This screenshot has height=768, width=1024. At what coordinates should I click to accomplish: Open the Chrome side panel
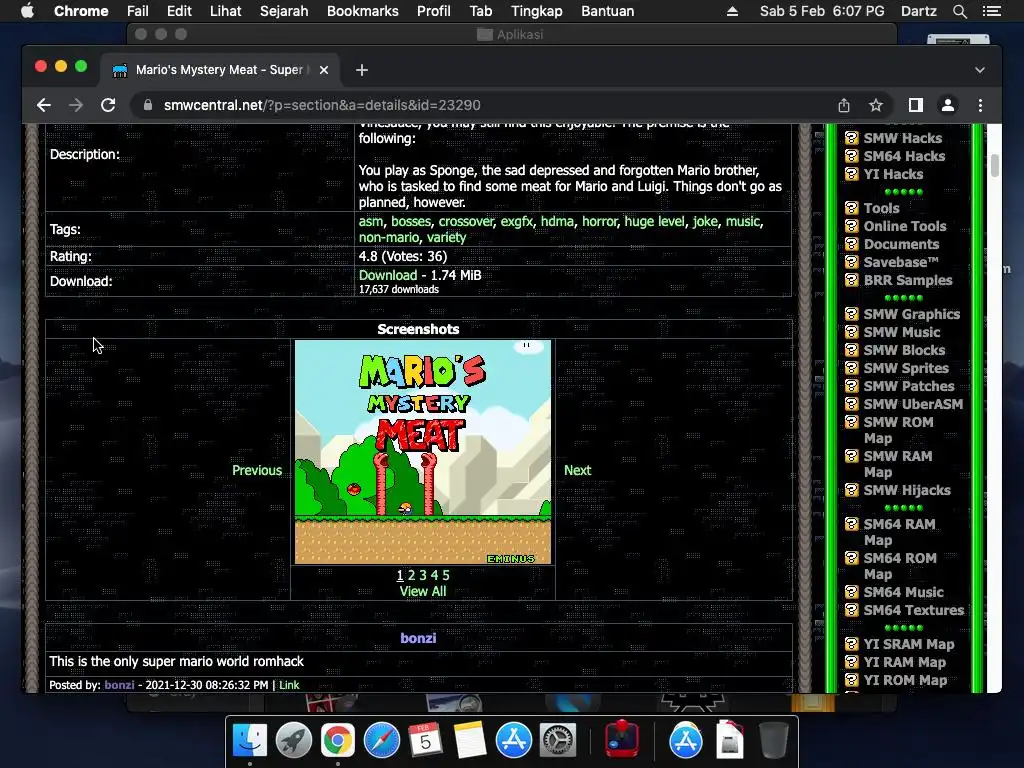[916, 105]
